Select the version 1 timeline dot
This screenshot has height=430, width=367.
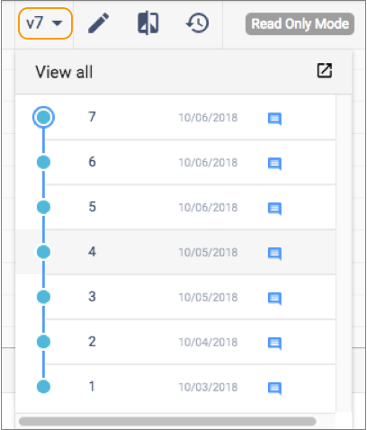[43, 387]
